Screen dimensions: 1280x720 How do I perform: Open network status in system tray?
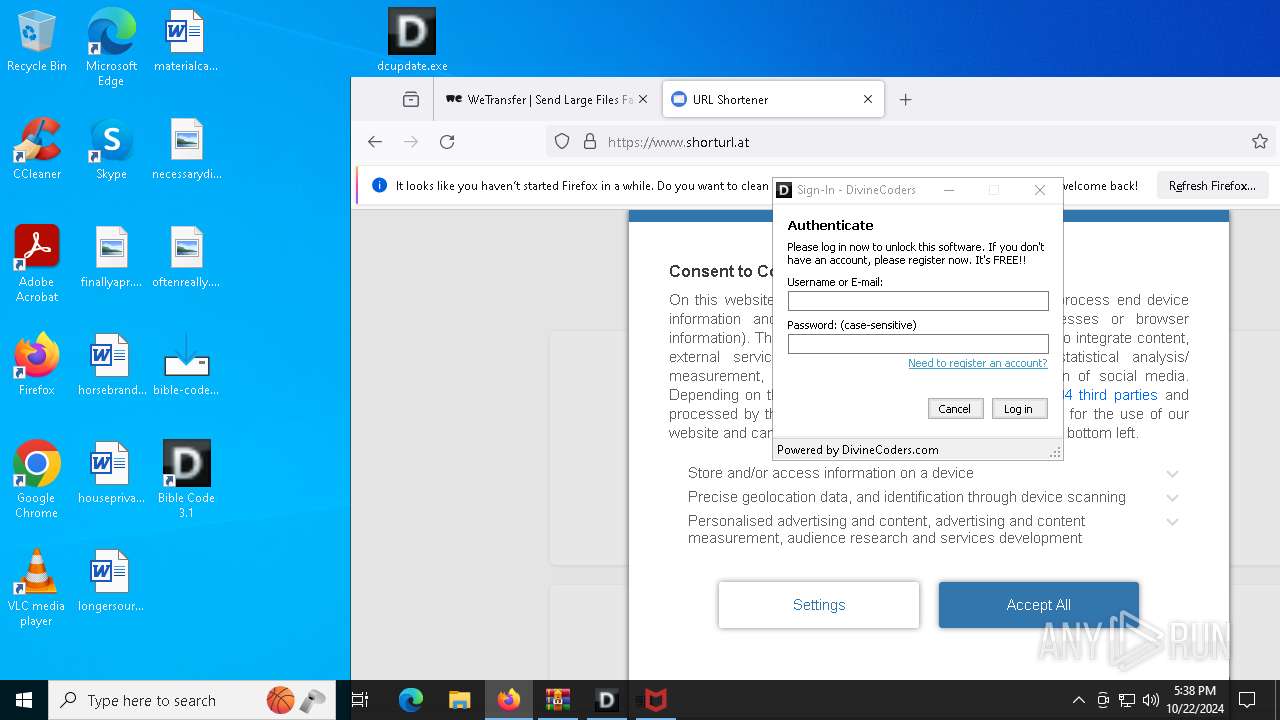1127,700
